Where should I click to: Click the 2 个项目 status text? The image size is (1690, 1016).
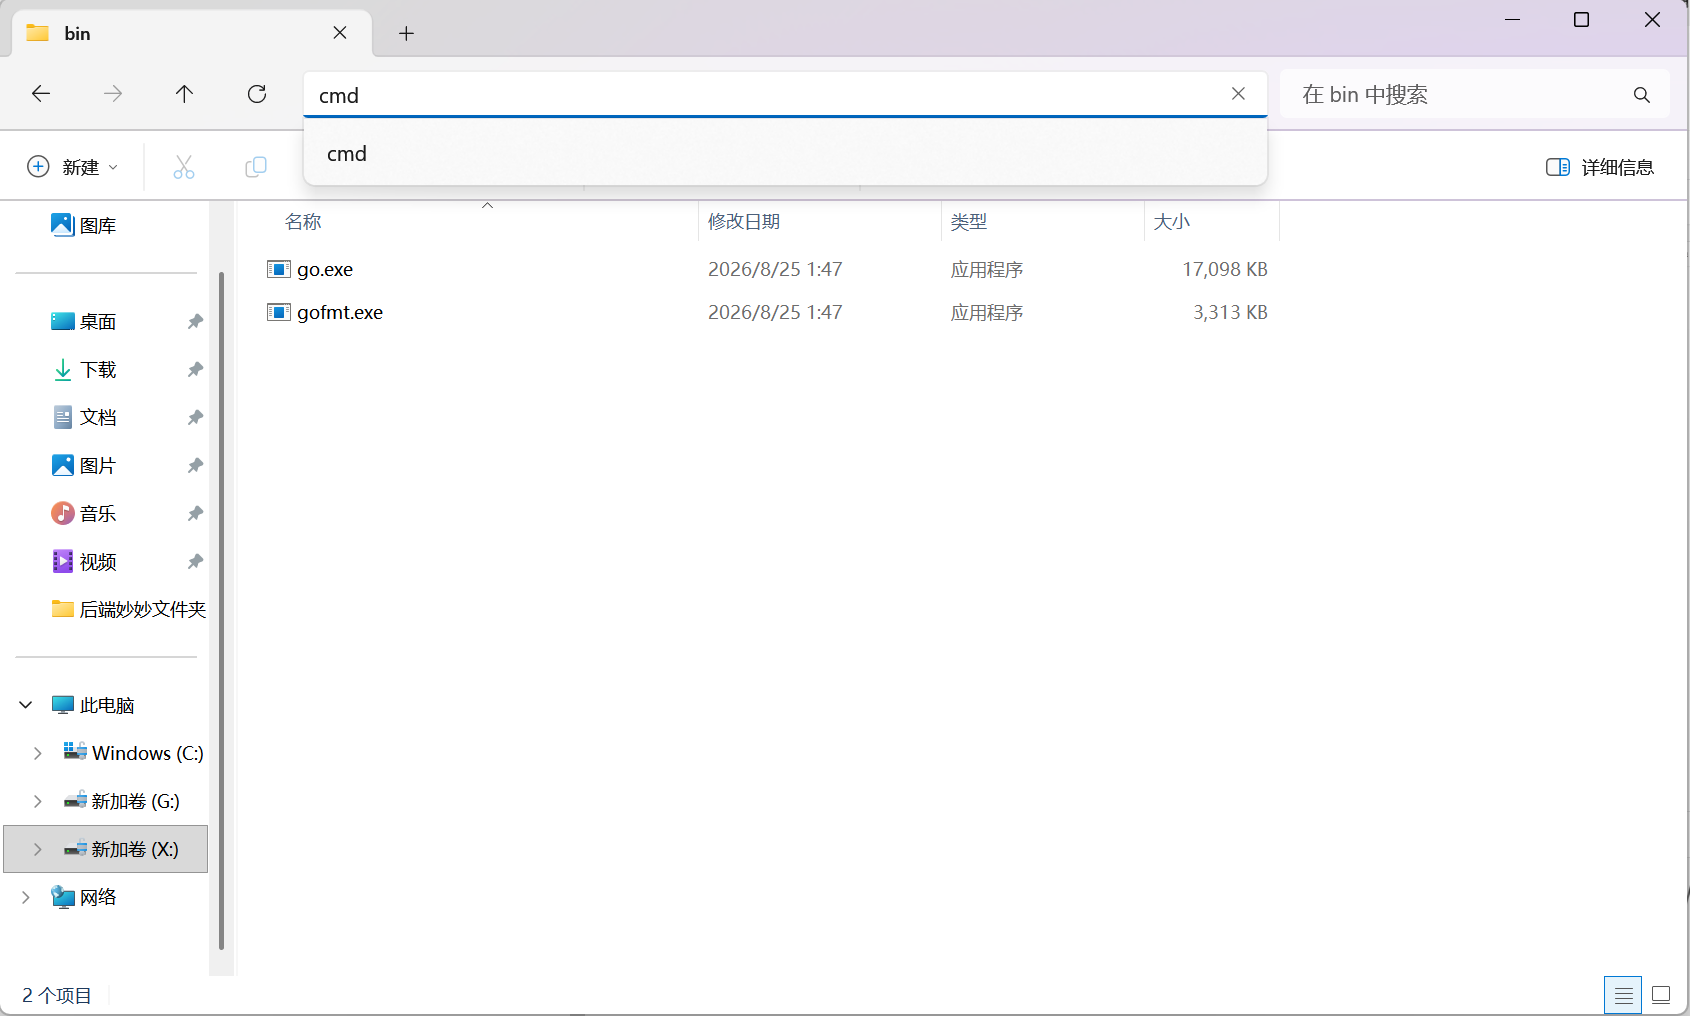coord(57,996)
